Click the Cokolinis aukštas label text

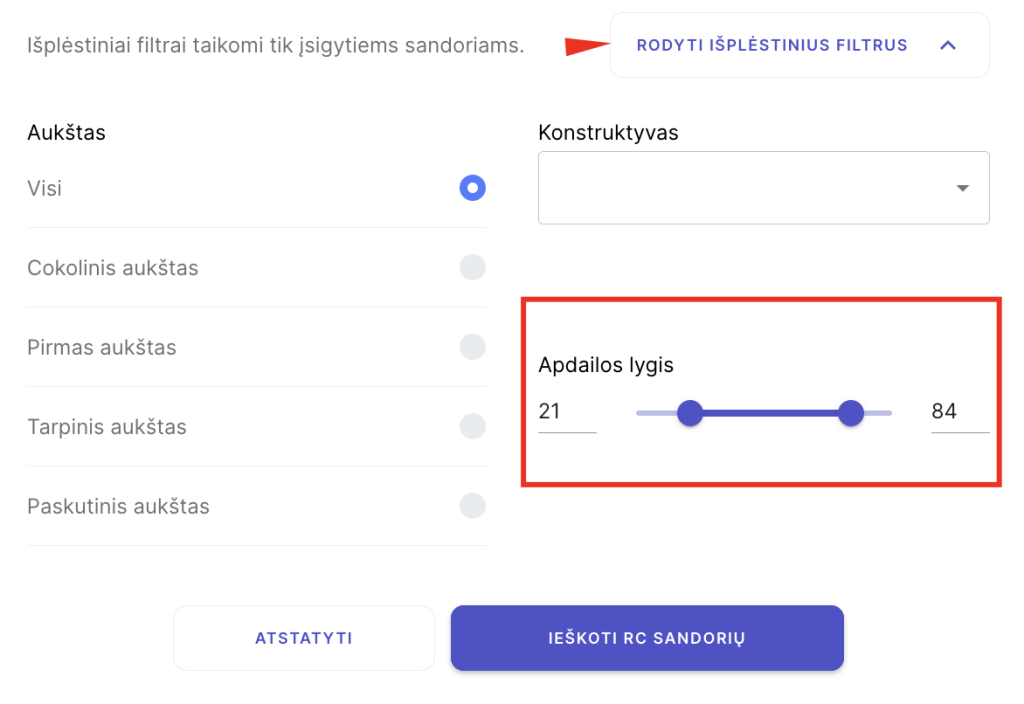coord(113,268)
